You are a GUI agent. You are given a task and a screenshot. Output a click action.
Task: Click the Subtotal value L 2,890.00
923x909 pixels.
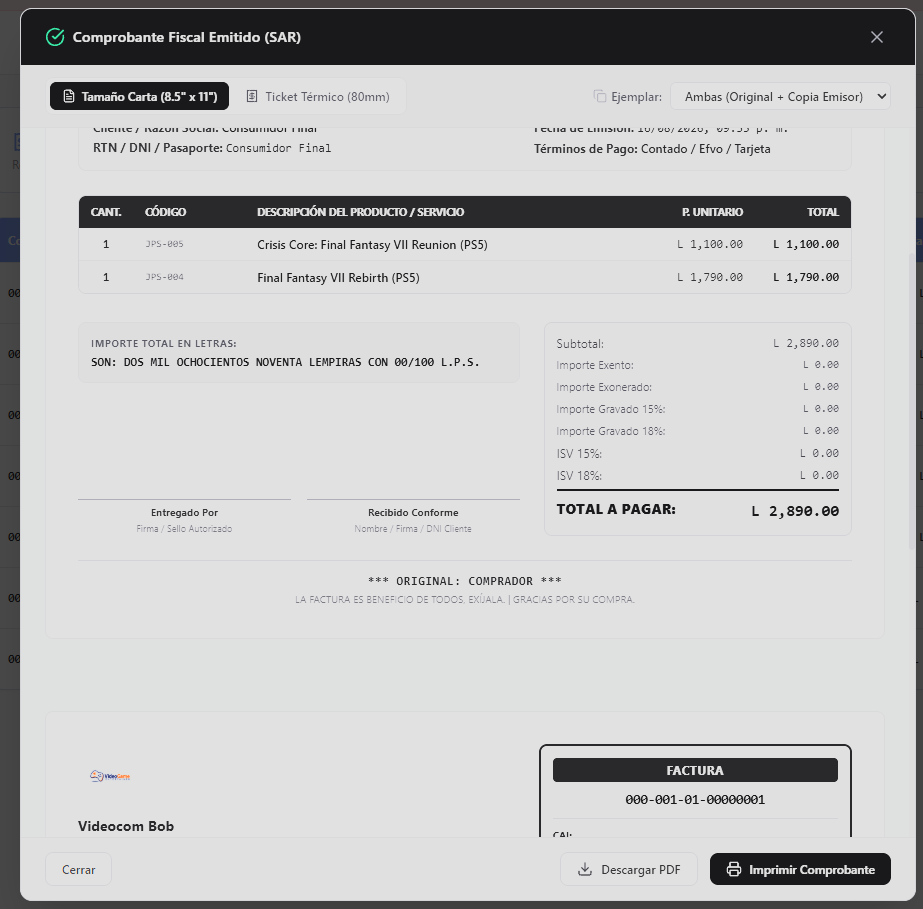point(806,343)
